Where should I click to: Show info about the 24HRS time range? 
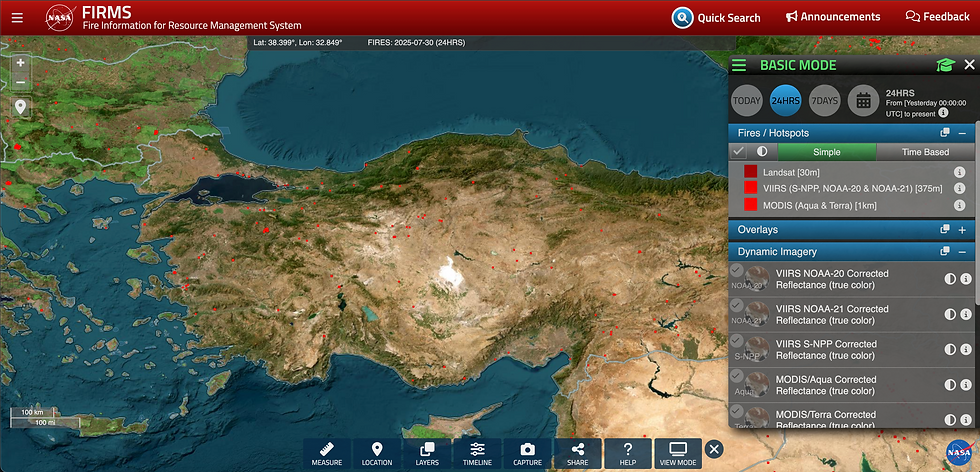944,113
